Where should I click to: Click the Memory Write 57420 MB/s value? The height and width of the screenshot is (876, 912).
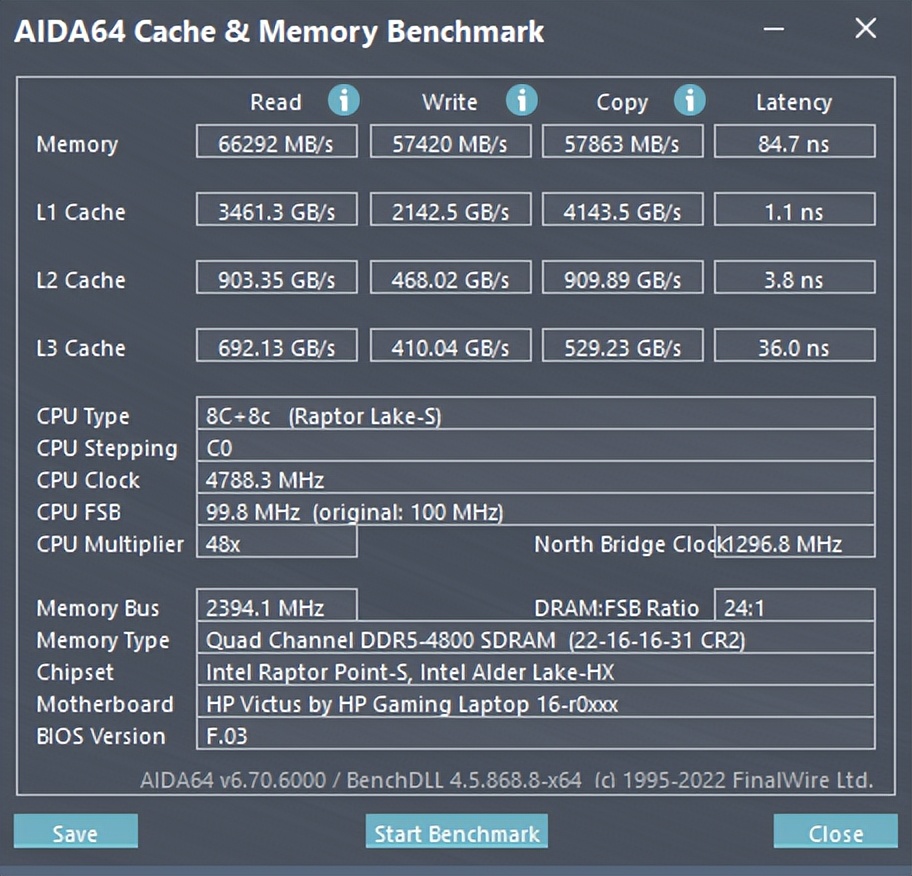coord(450,142)
